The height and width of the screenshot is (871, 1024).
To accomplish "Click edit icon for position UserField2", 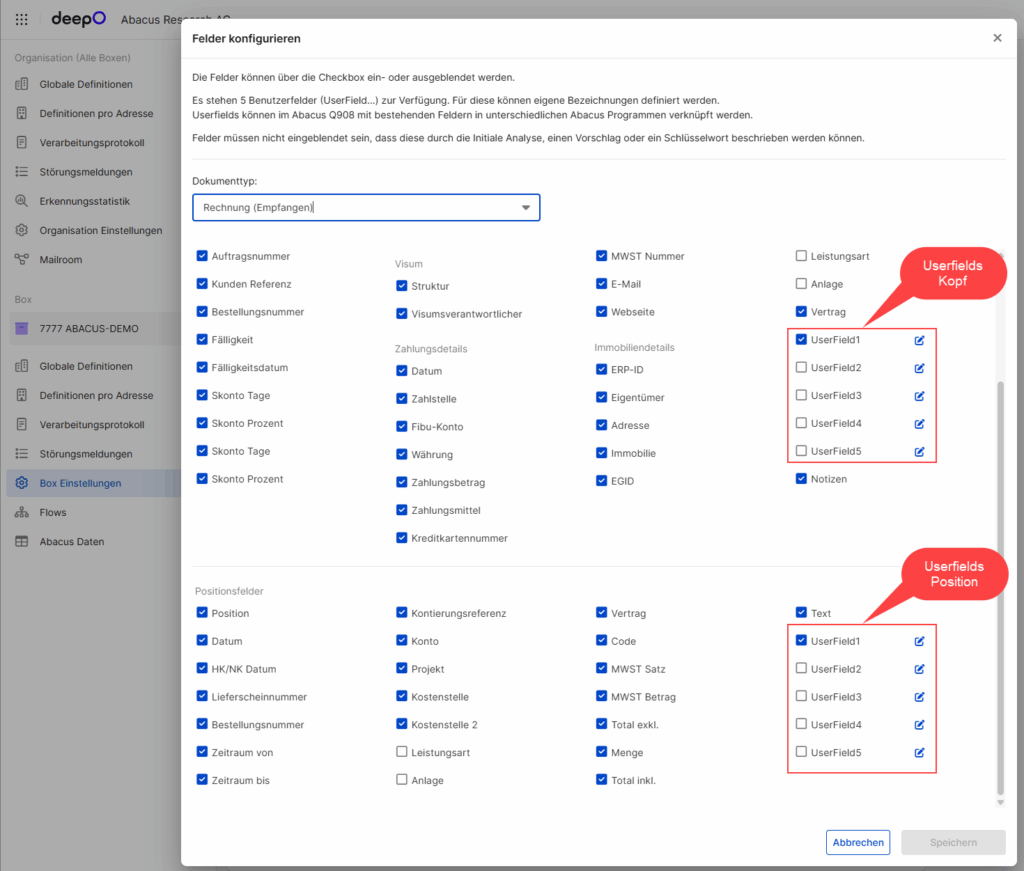I will 920,669.
